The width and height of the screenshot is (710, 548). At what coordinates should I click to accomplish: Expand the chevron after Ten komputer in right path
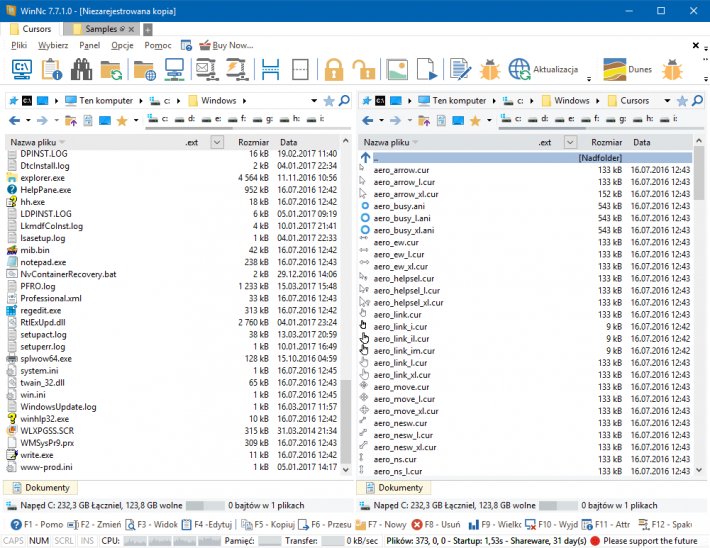(494, 101)
